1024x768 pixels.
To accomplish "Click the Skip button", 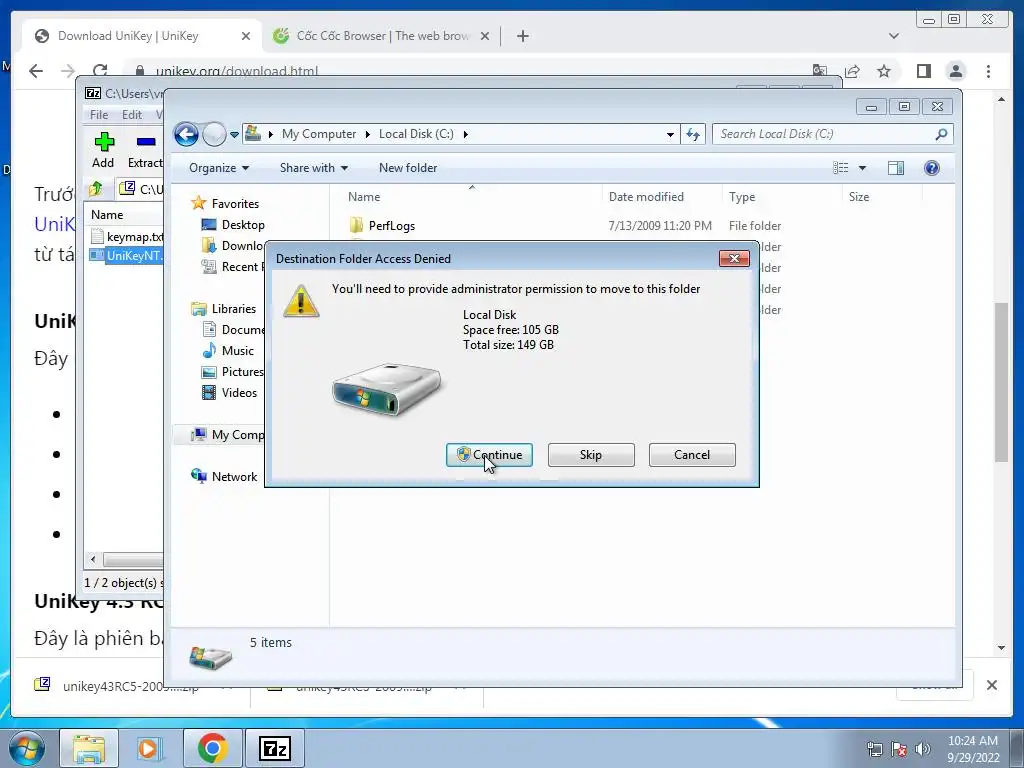I will tap(591, 455).
